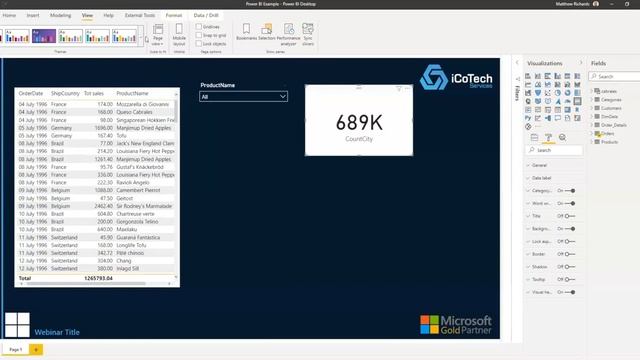Select the donut chart visual
This screenshot has height=360, width=640.
coord(567,93)
